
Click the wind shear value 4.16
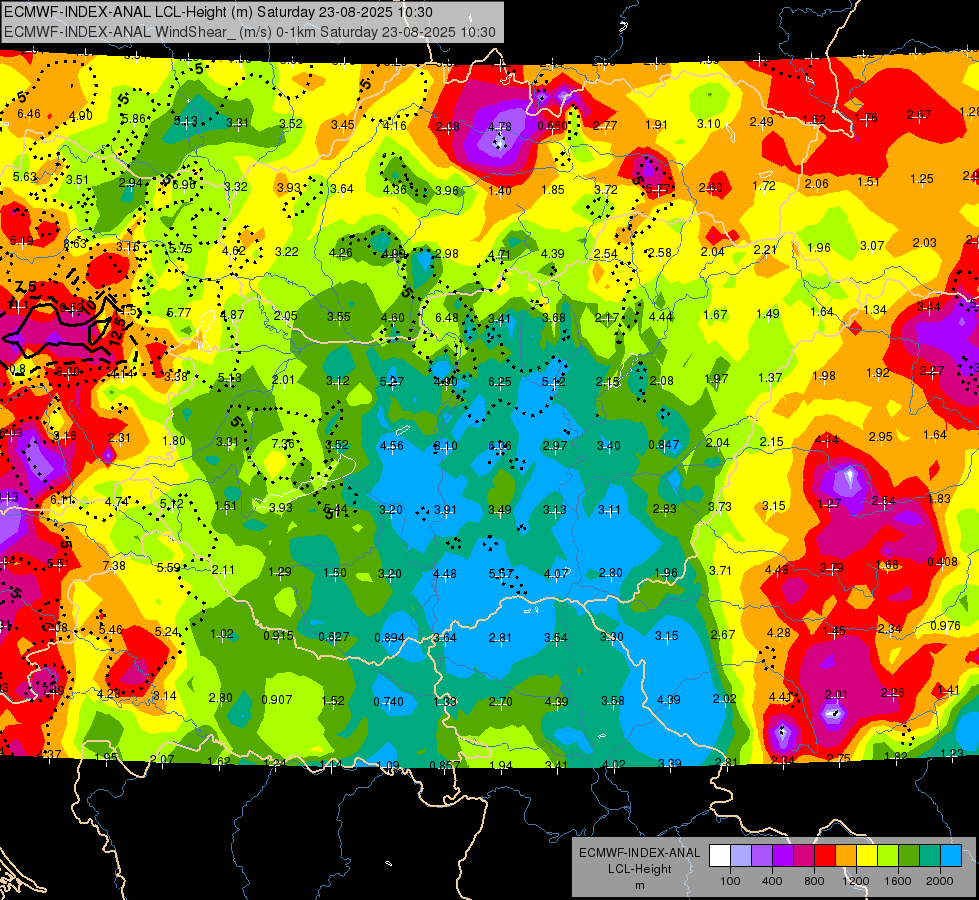tap(395, 126)
